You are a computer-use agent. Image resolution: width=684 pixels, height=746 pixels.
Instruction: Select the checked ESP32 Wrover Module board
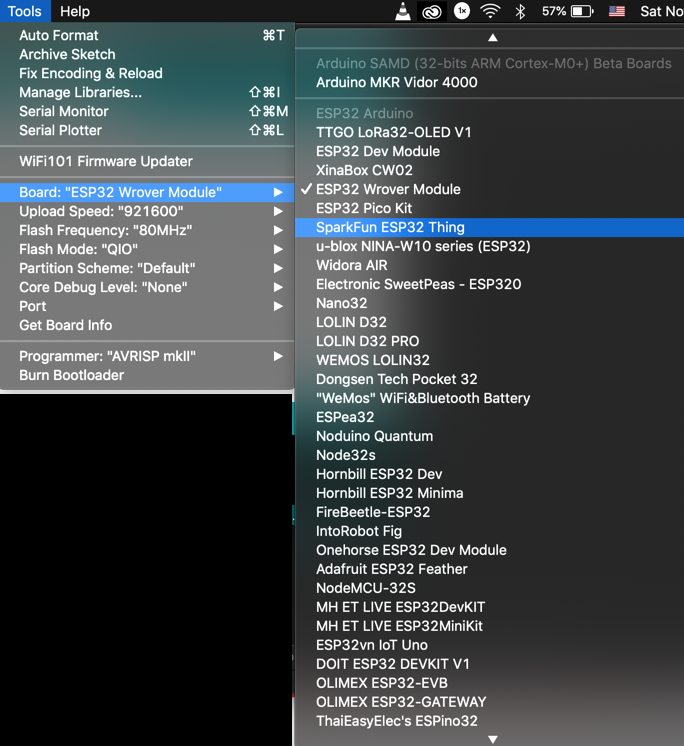coord(489,189)
